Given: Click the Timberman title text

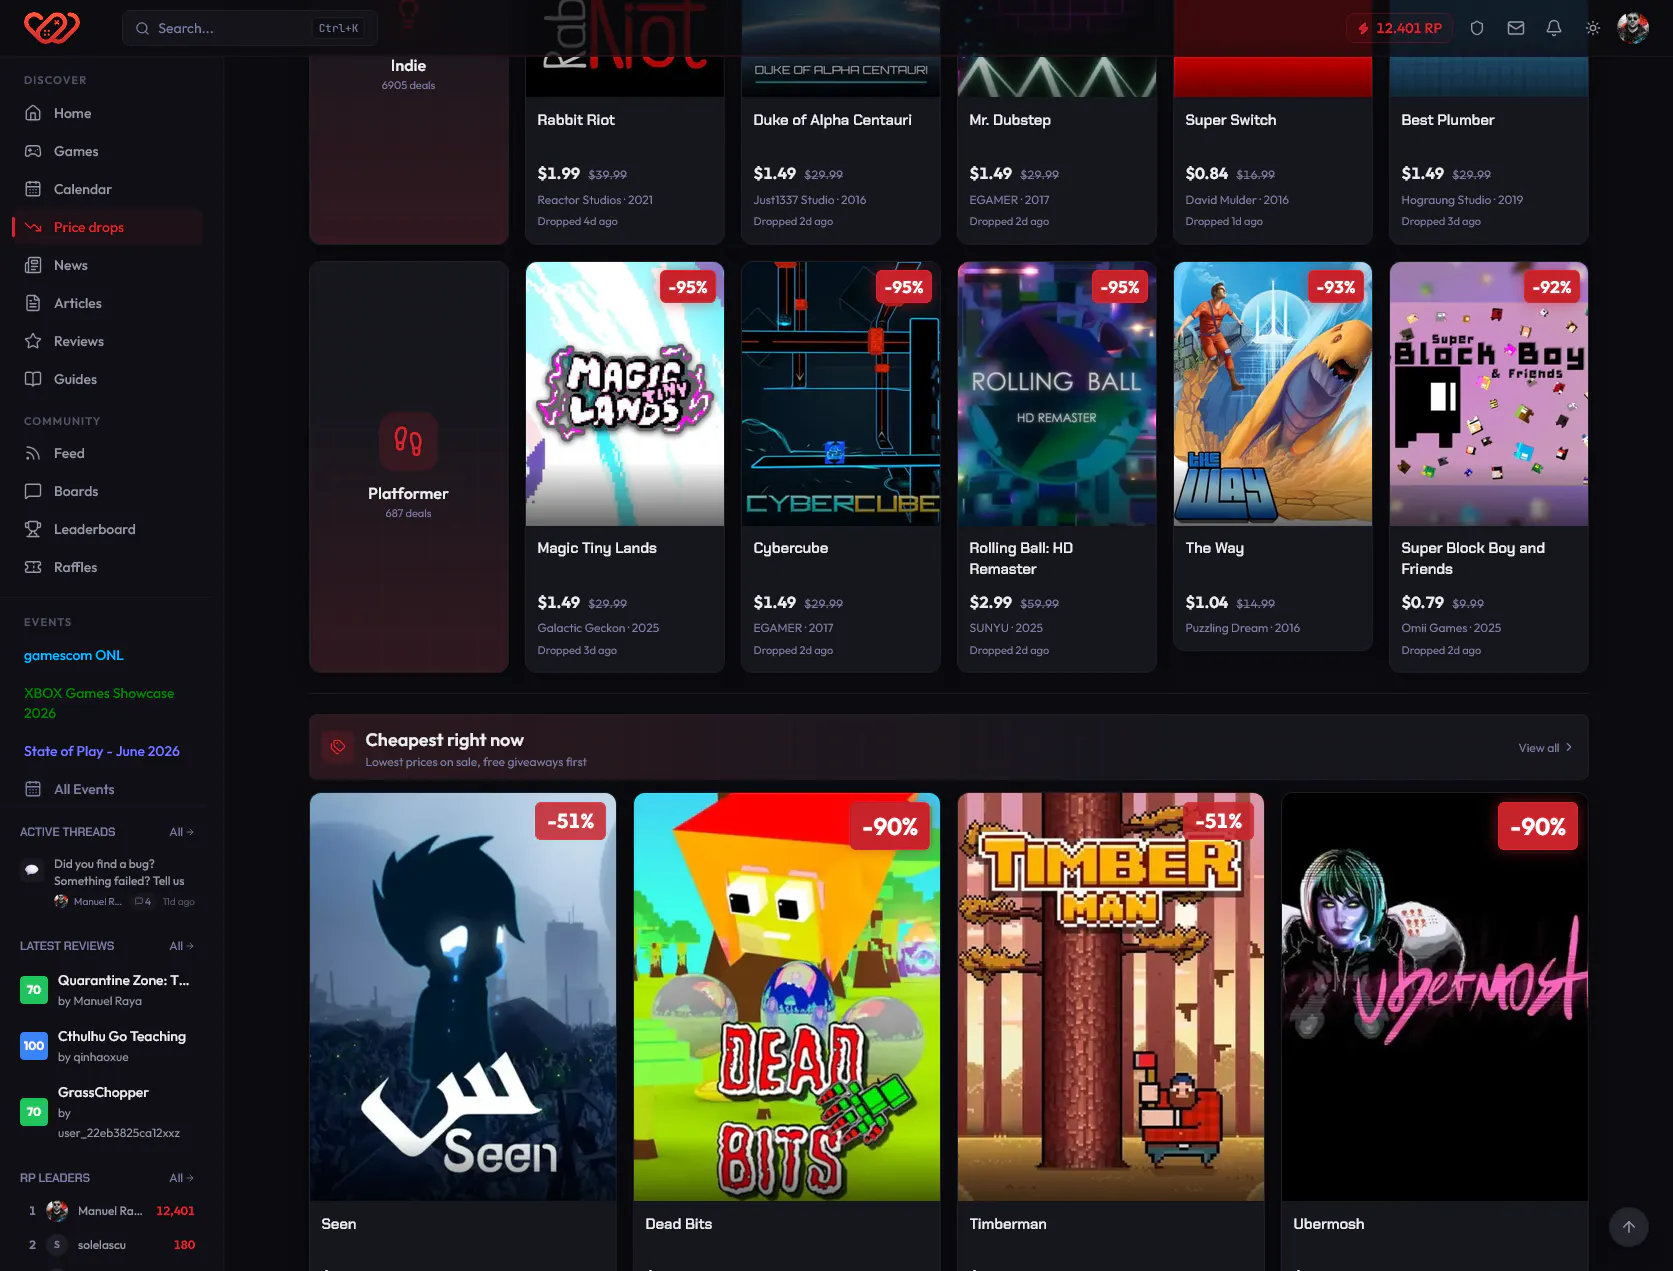Looking at the screenshot, I should pyautogui.click(x=1008, y=1224).
